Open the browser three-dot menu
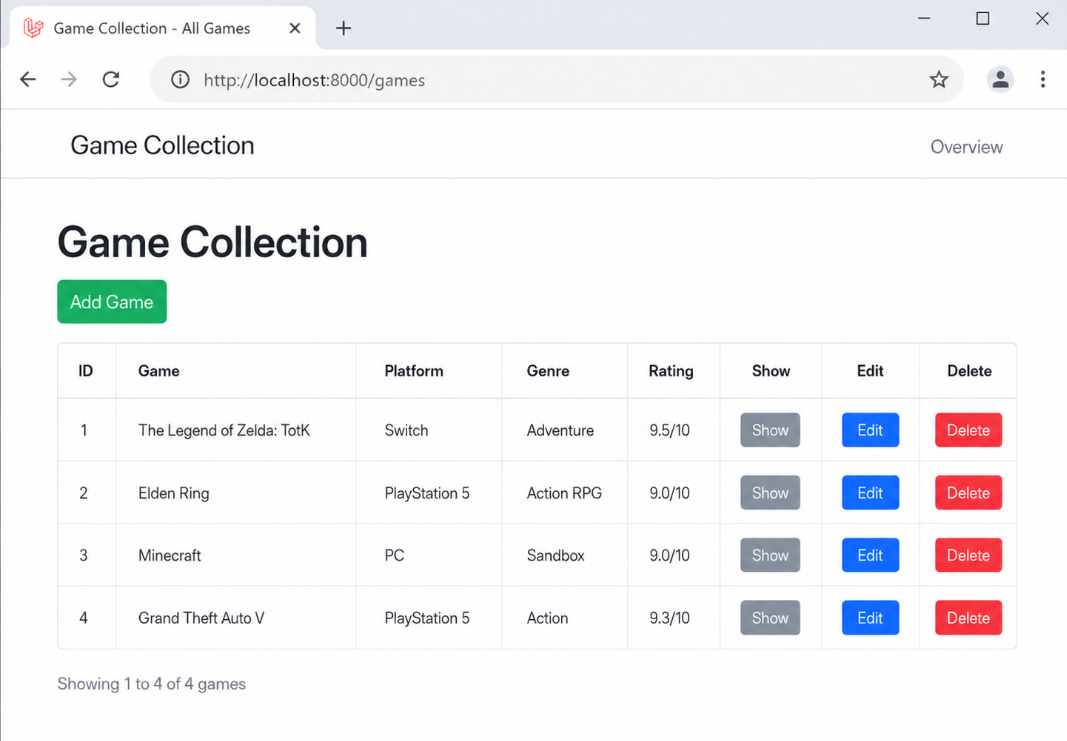The width and height of the screenshot is (1067, 741). [1043, 80]
